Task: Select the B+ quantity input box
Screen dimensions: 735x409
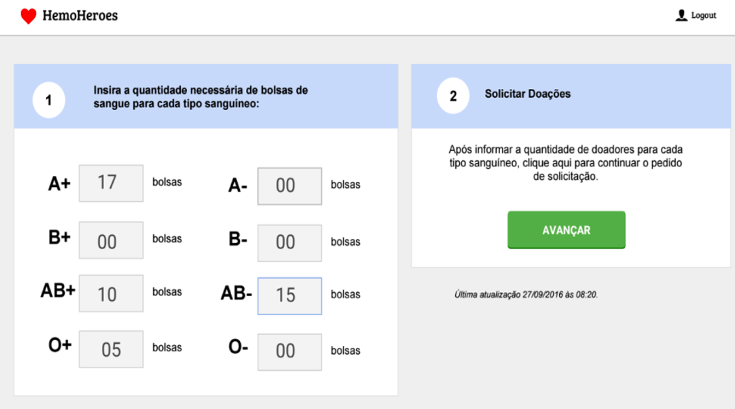Action: (110, 241)
